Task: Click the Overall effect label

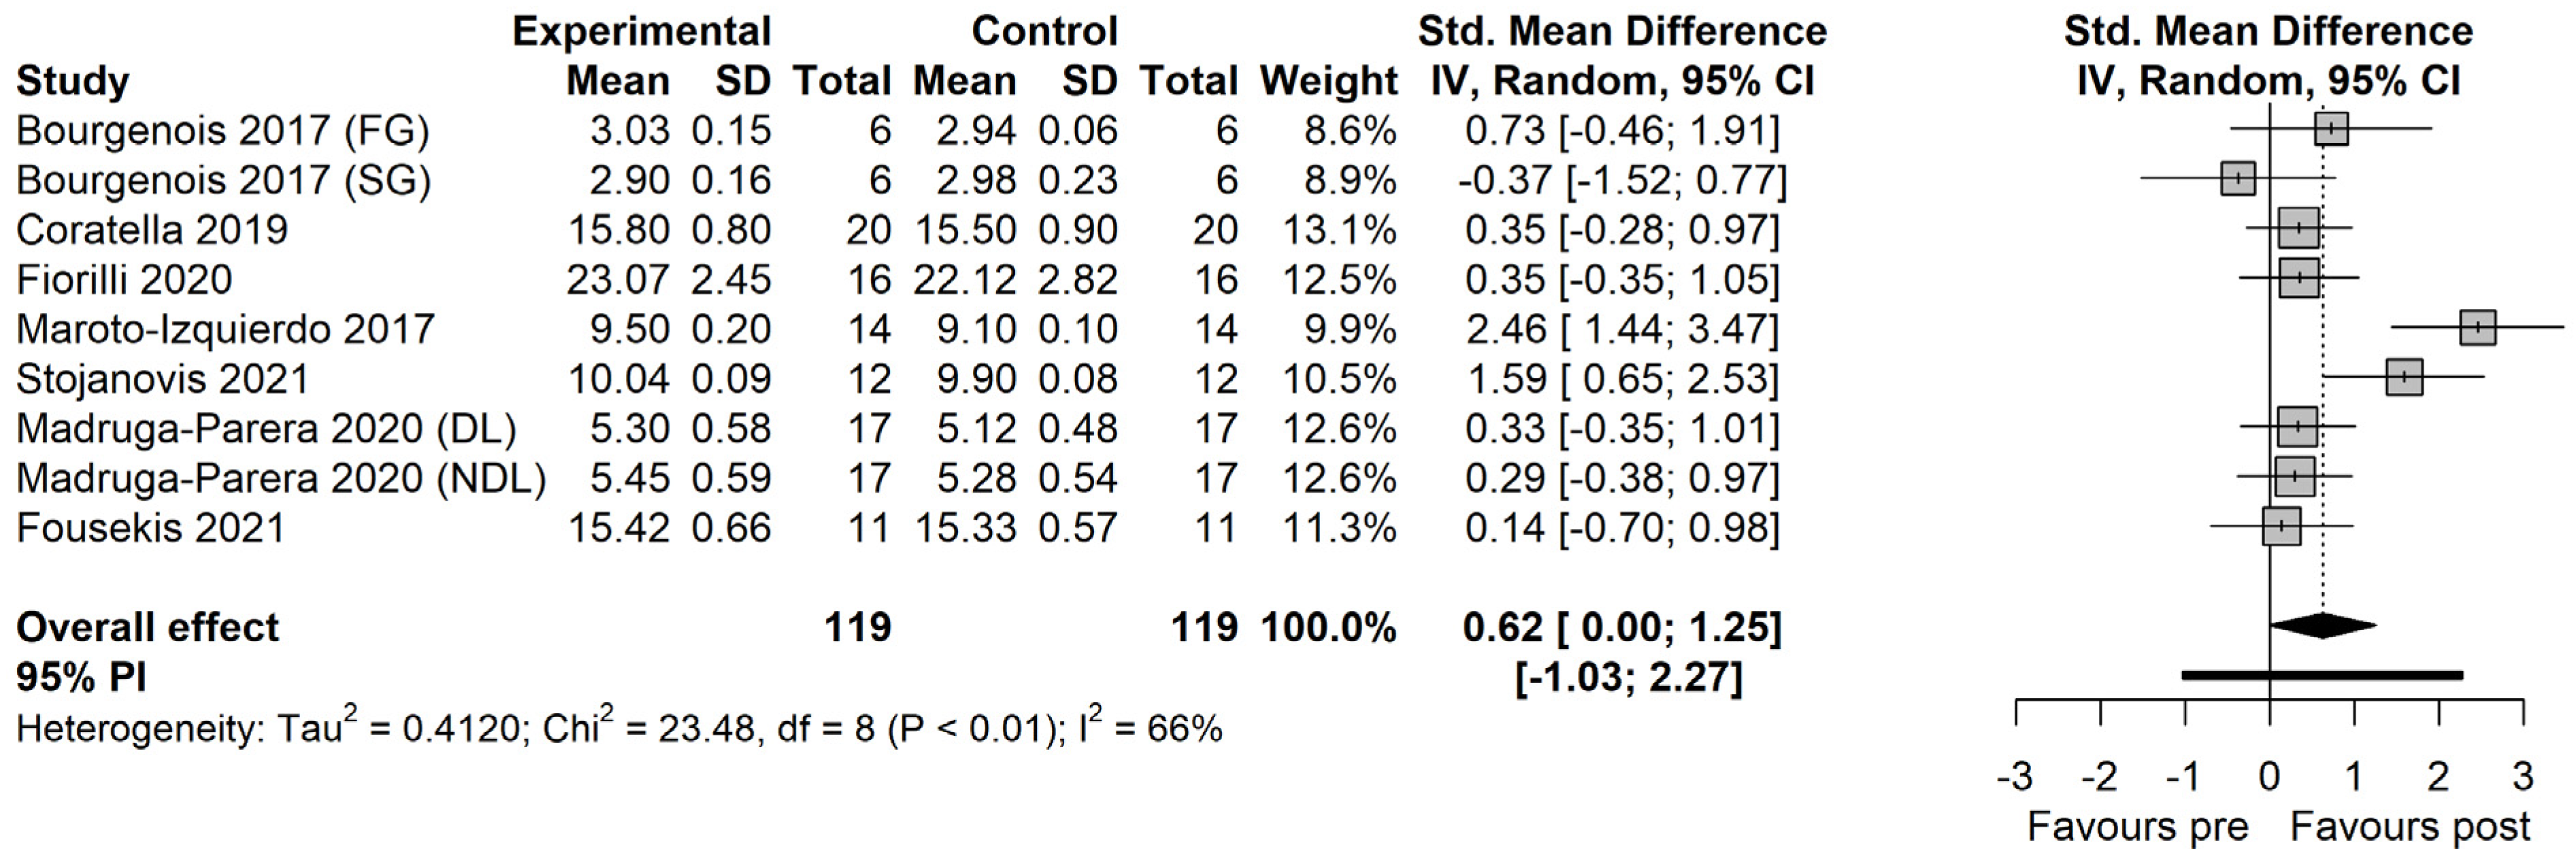Action: pos(147,627)
